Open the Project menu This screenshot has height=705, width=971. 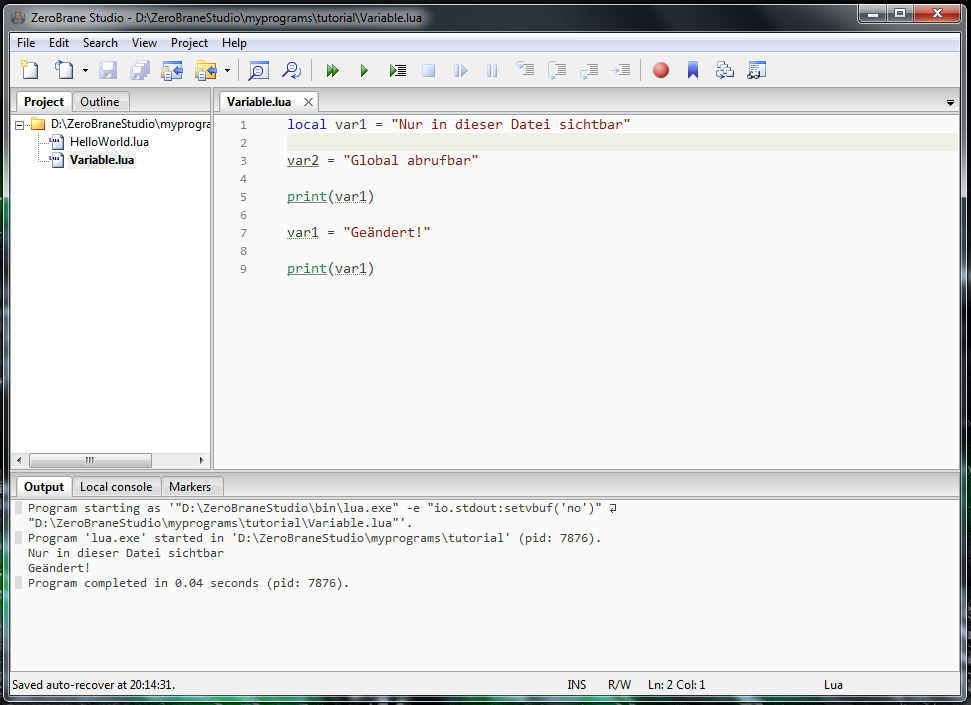point(189,43)
